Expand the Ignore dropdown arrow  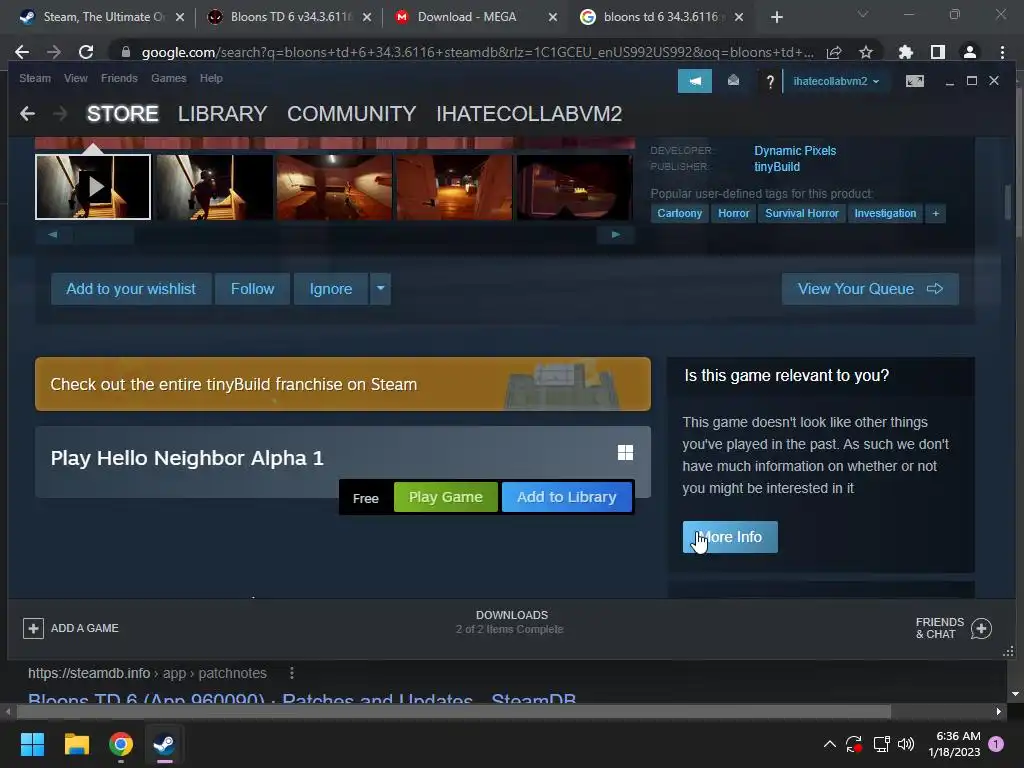coord(381,289)
